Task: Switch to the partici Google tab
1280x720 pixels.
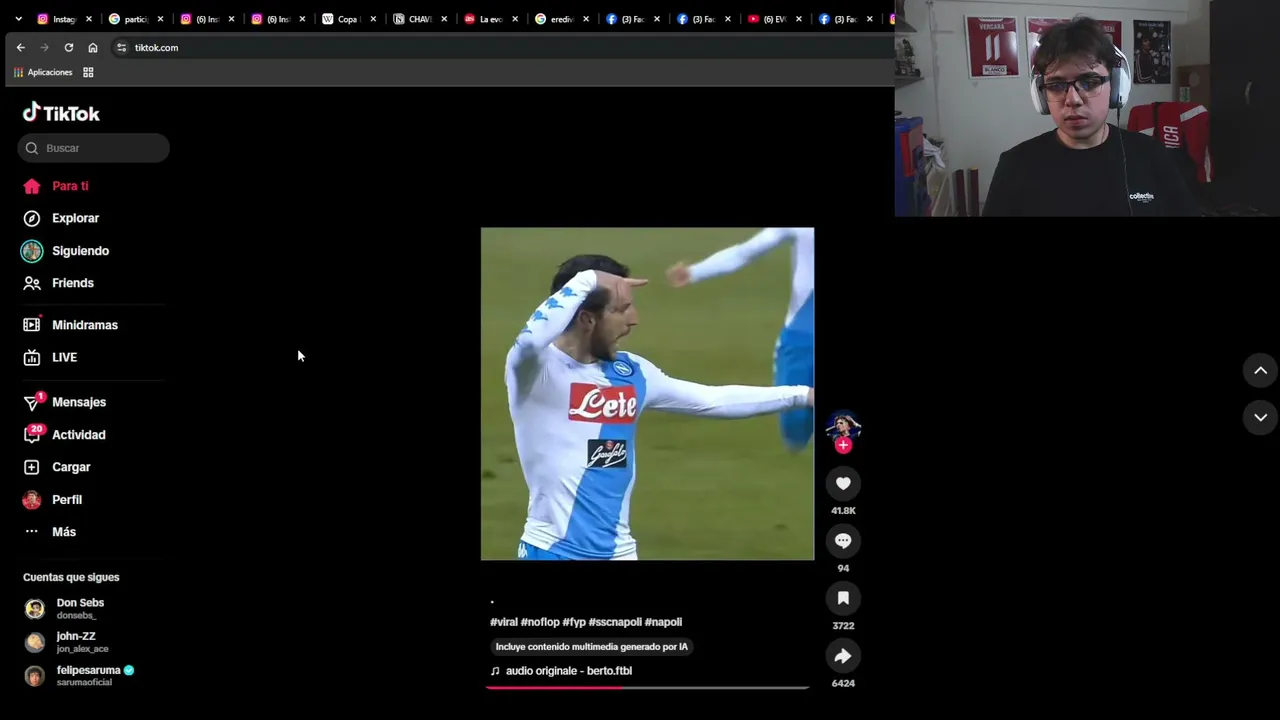Action: [x=128, y=19]
